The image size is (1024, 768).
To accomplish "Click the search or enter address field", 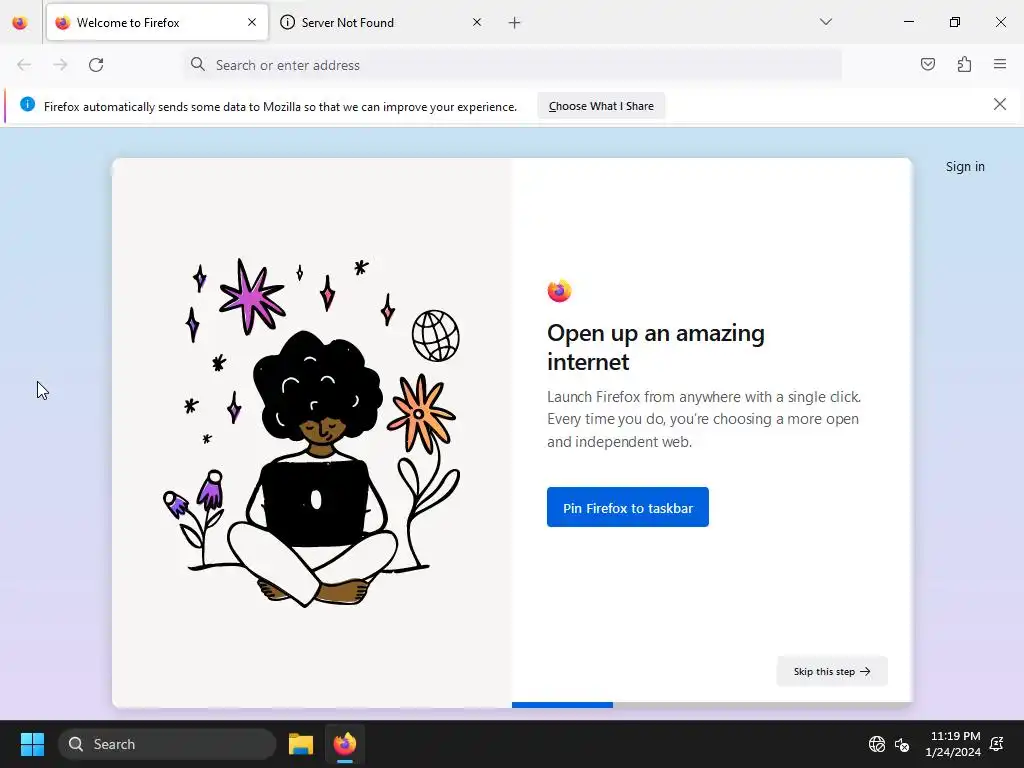I will [513, 65].
